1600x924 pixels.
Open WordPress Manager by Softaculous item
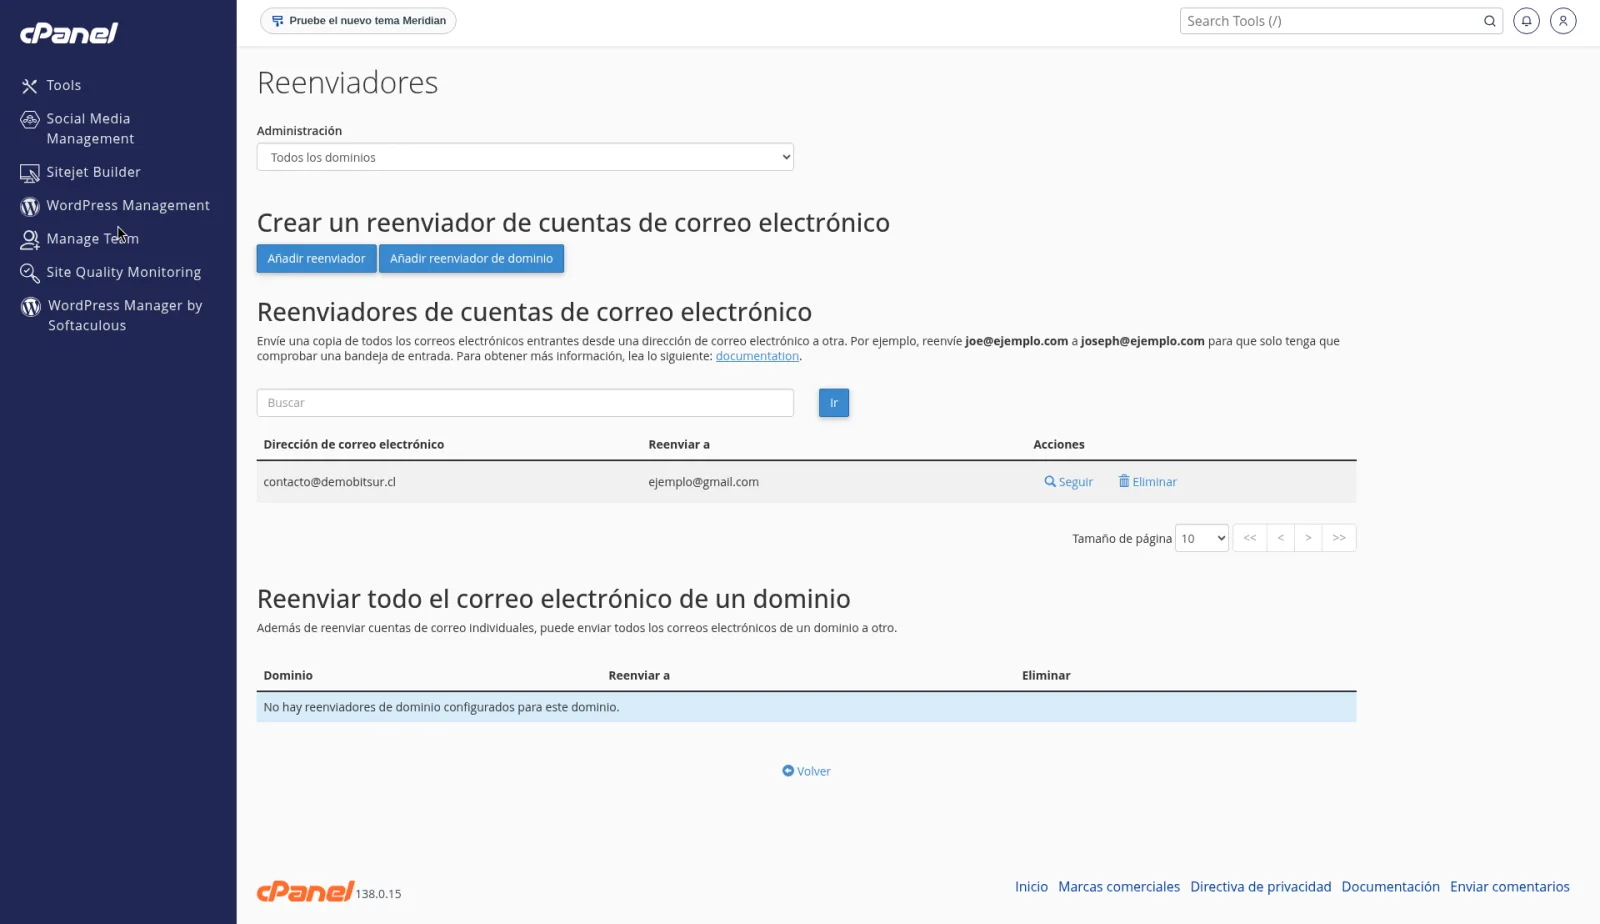pyautogui.click(x=125, y=315)
